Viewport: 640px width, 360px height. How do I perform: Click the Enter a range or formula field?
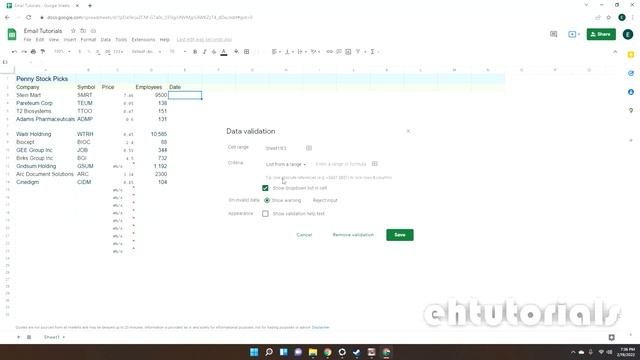point(341,164)
